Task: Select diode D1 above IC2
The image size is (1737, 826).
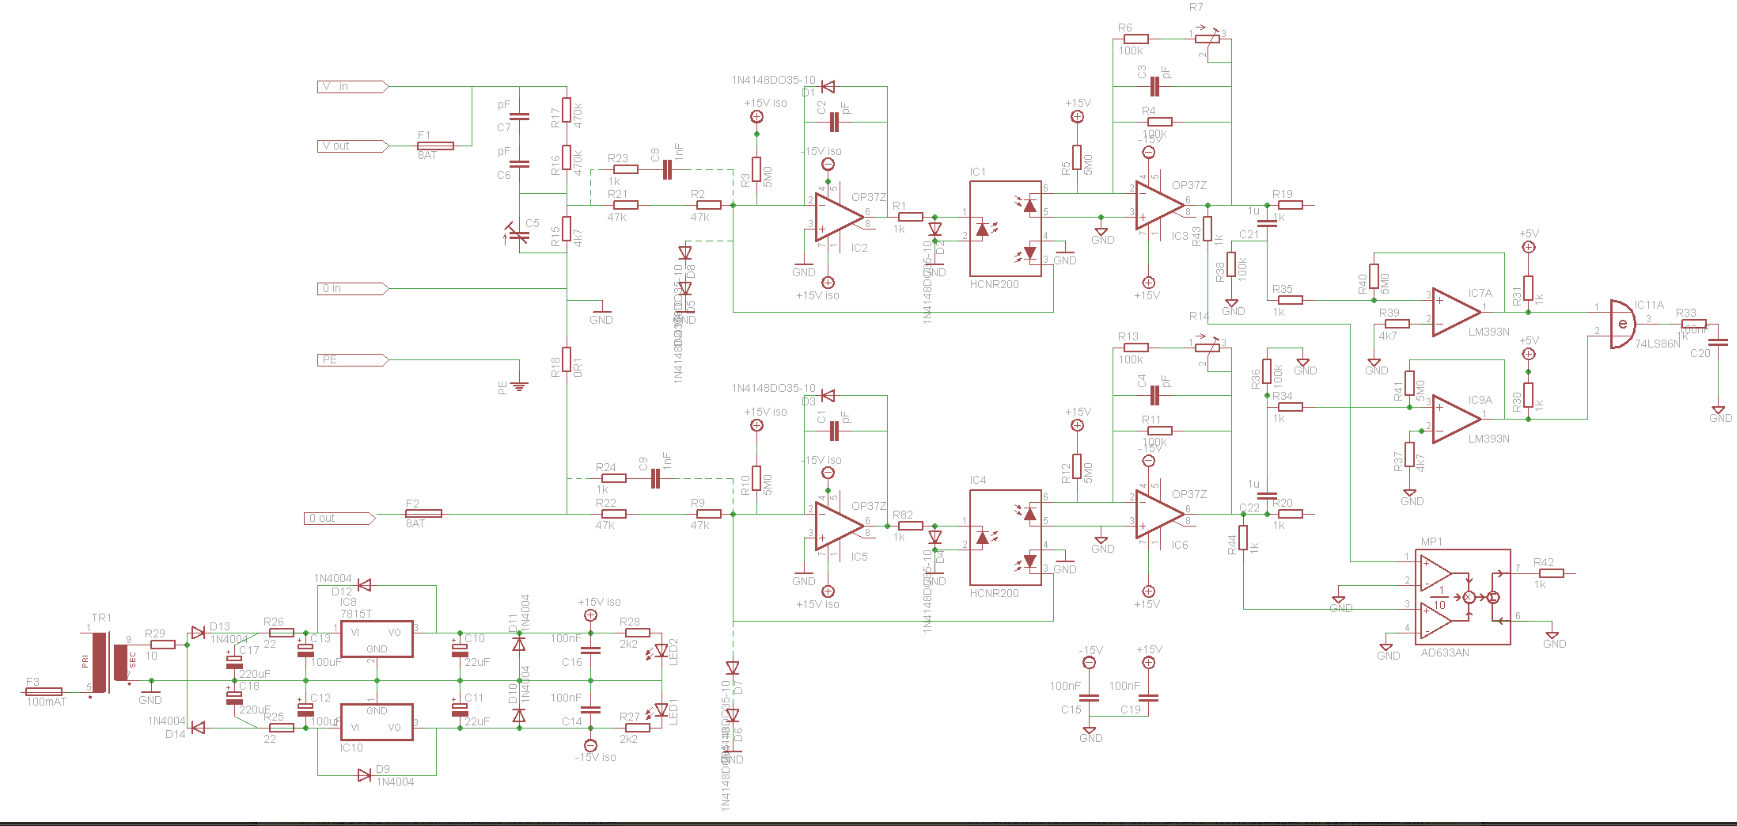Action: (827, 87)
